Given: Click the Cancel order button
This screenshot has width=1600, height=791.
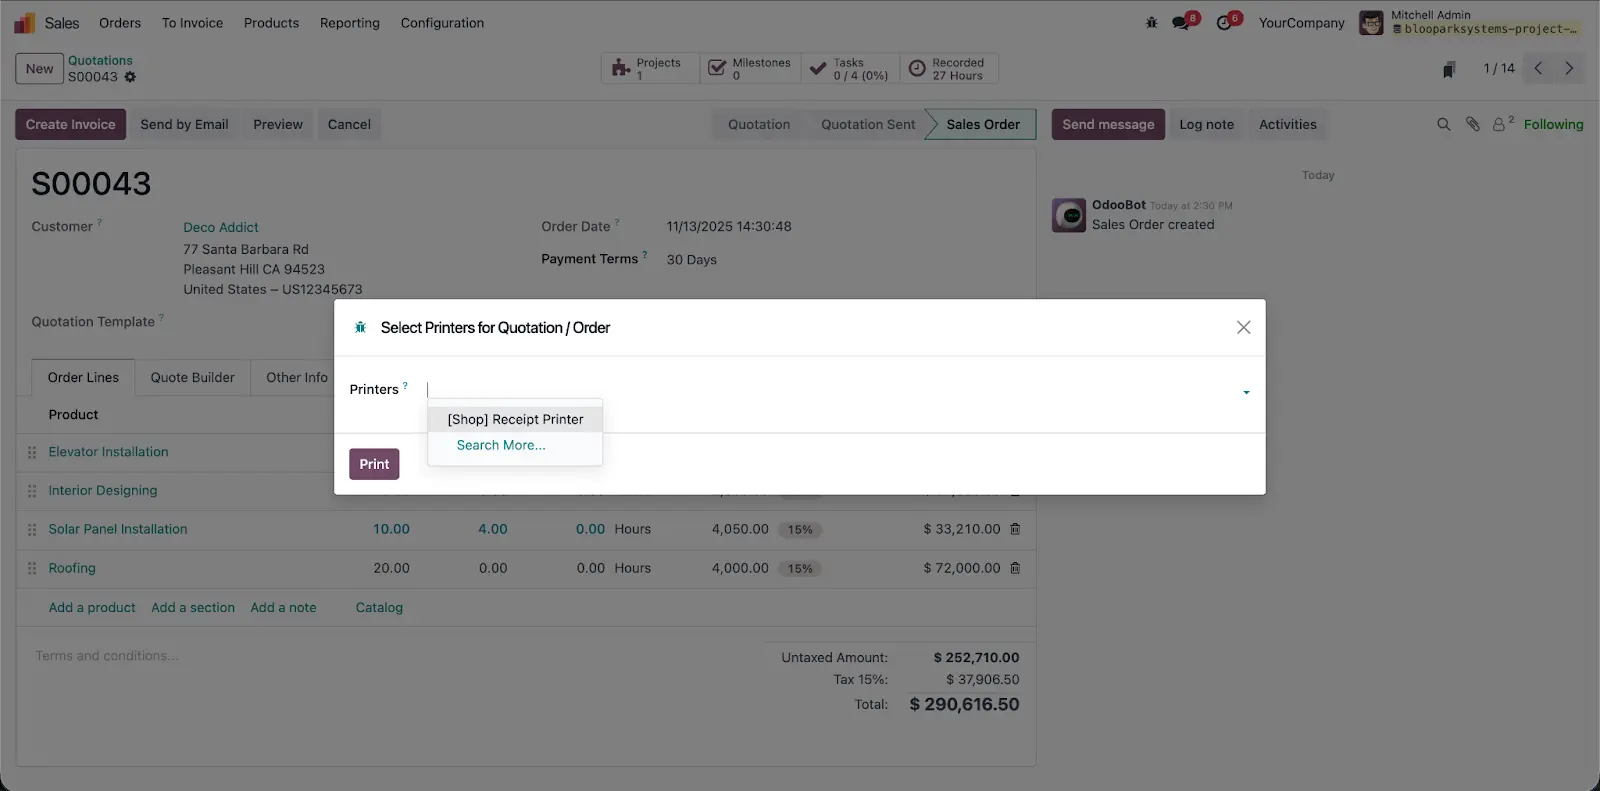Looking at the screenshot, I should [349, 124].
